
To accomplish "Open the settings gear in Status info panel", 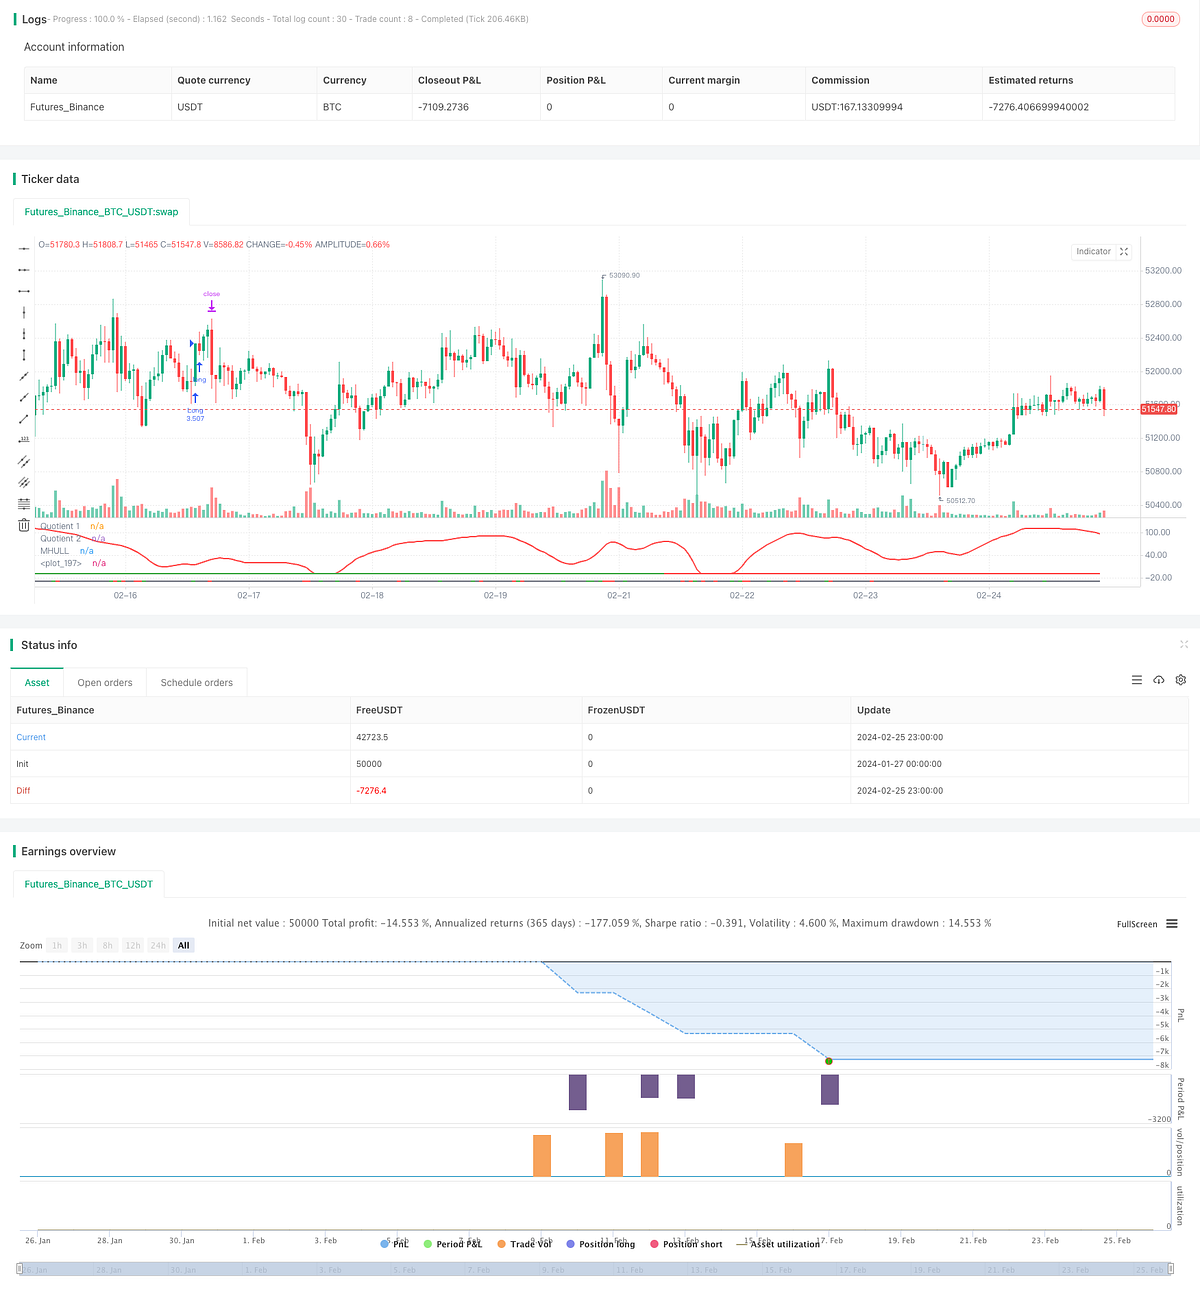I will click(1181, 680).
